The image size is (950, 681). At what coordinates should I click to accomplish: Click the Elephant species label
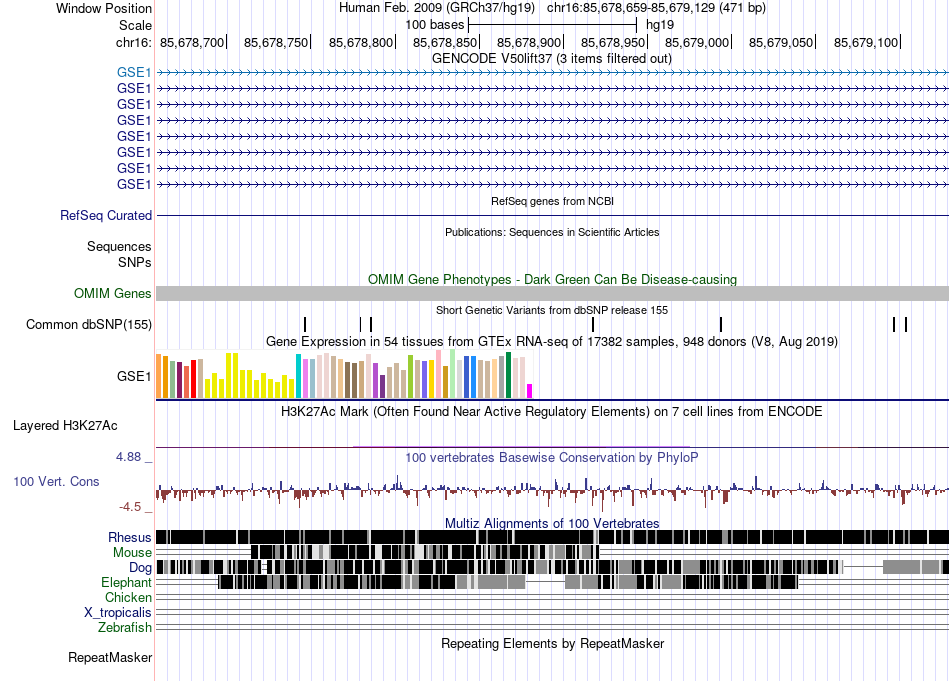click(126, 583)
